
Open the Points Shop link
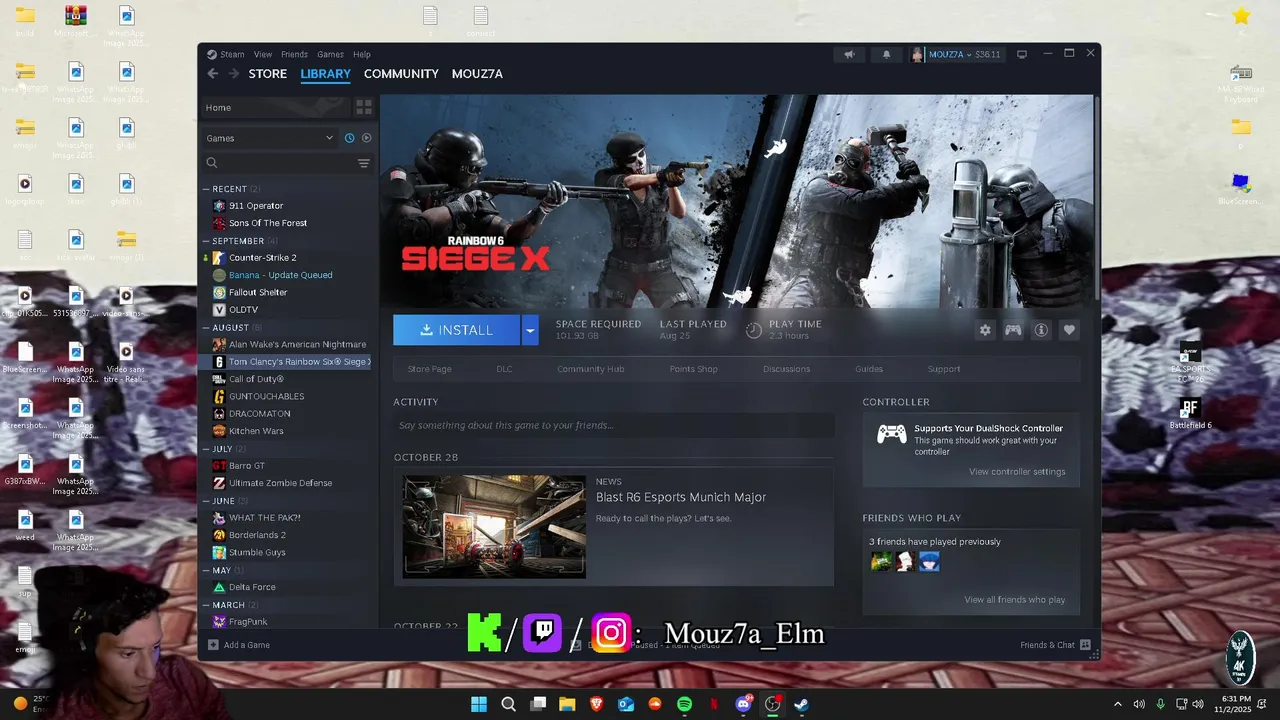[x=693, y=369]
